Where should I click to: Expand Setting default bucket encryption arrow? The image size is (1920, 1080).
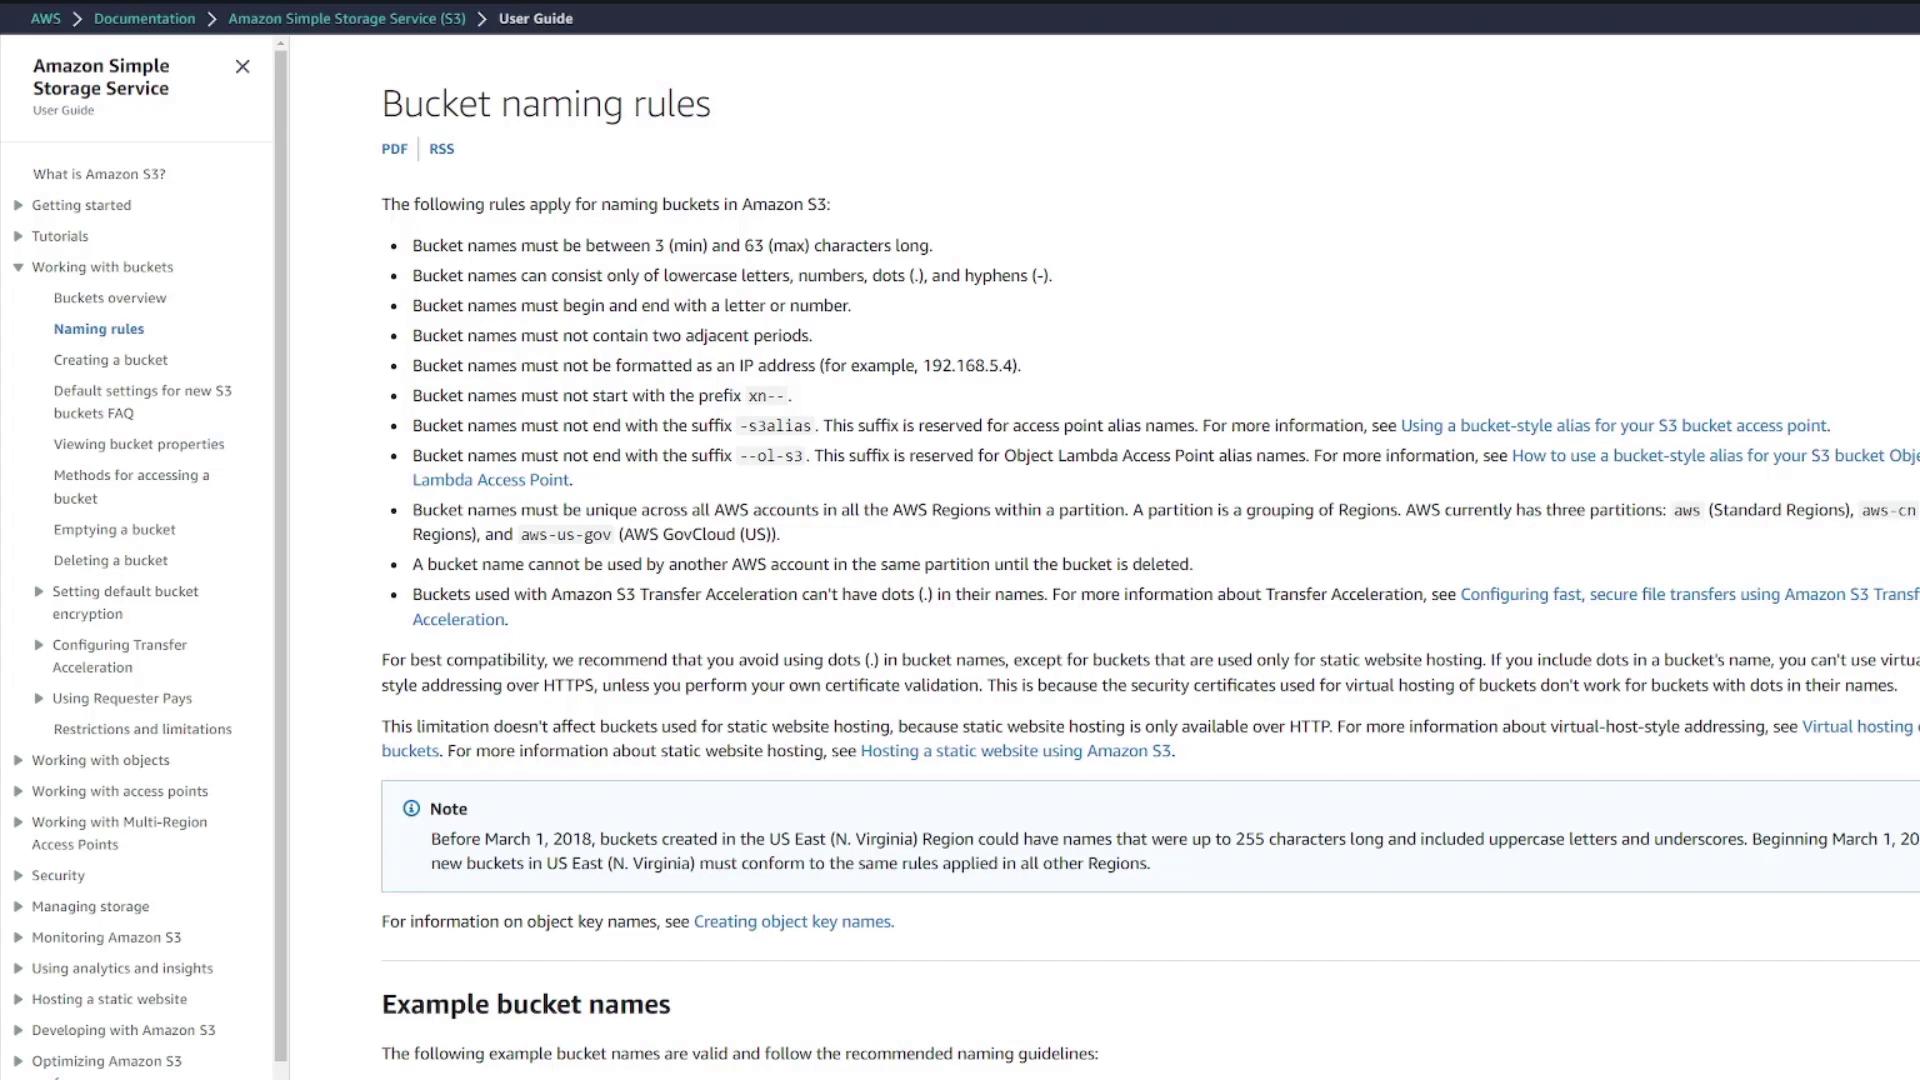pos(39,591)
